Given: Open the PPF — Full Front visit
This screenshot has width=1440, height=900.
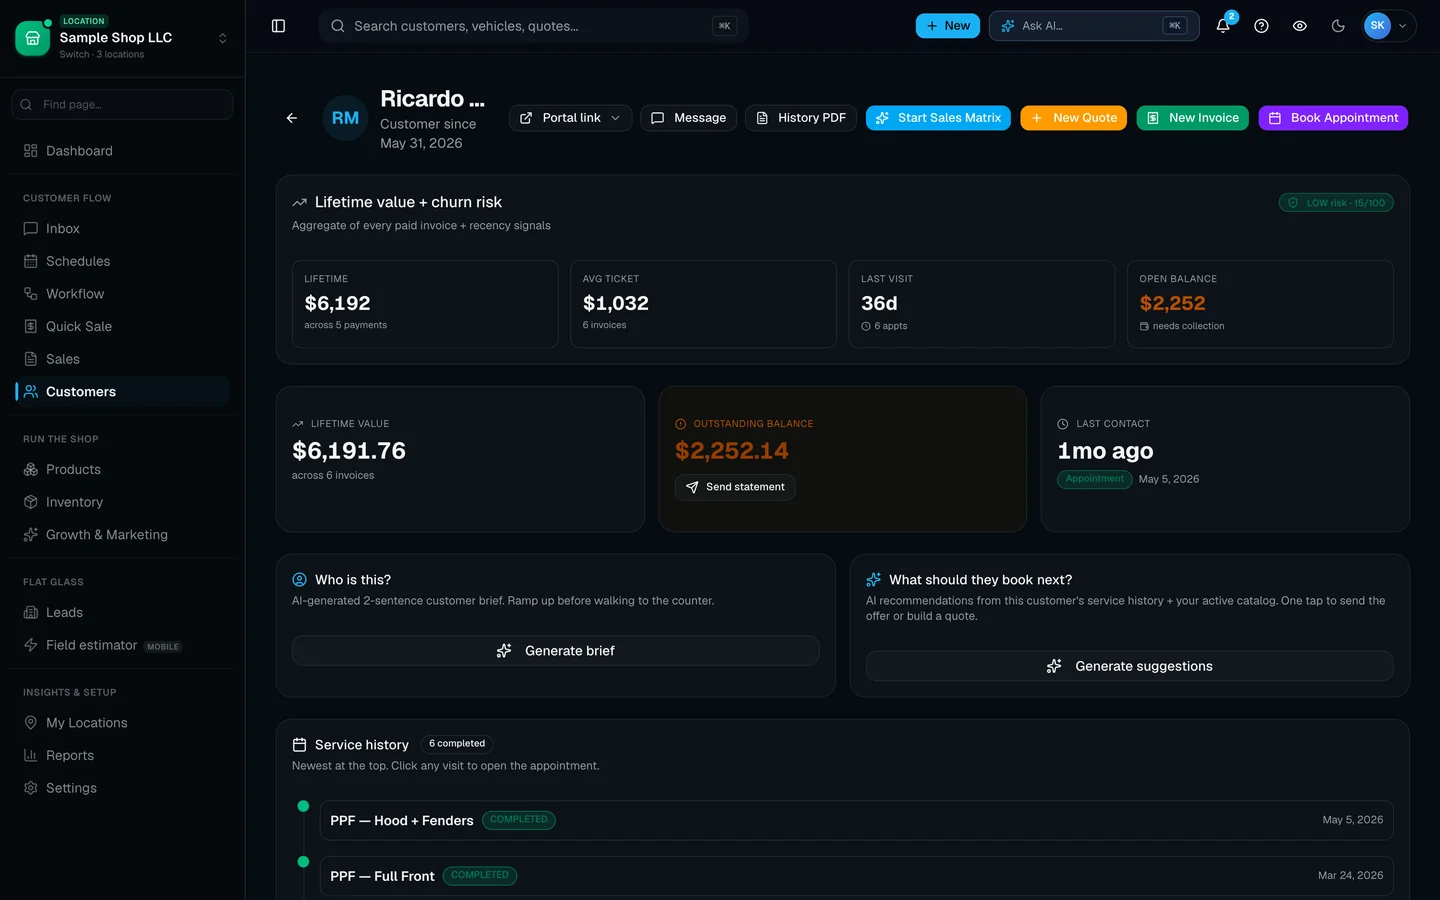Looking at the screenshot, I should pos(857,876).
